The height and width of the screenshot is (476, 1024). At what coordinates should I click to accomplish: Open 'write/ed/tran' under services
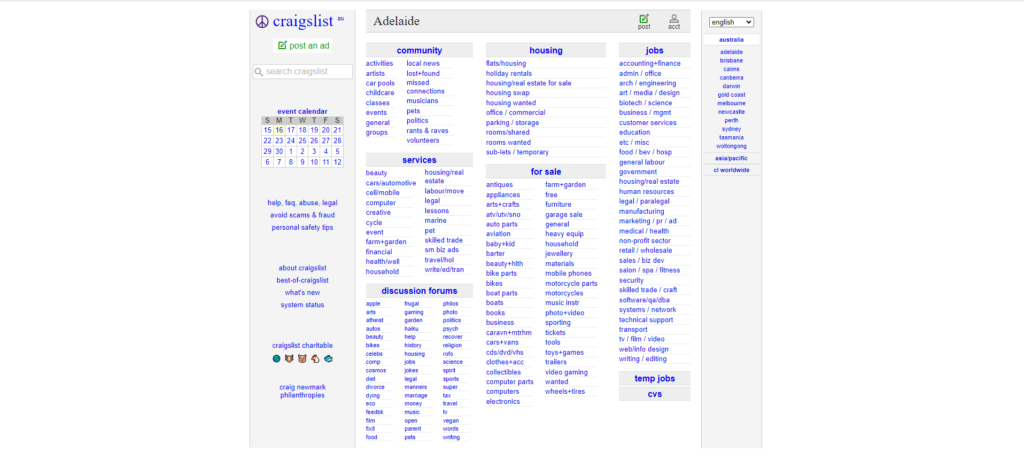444,270
